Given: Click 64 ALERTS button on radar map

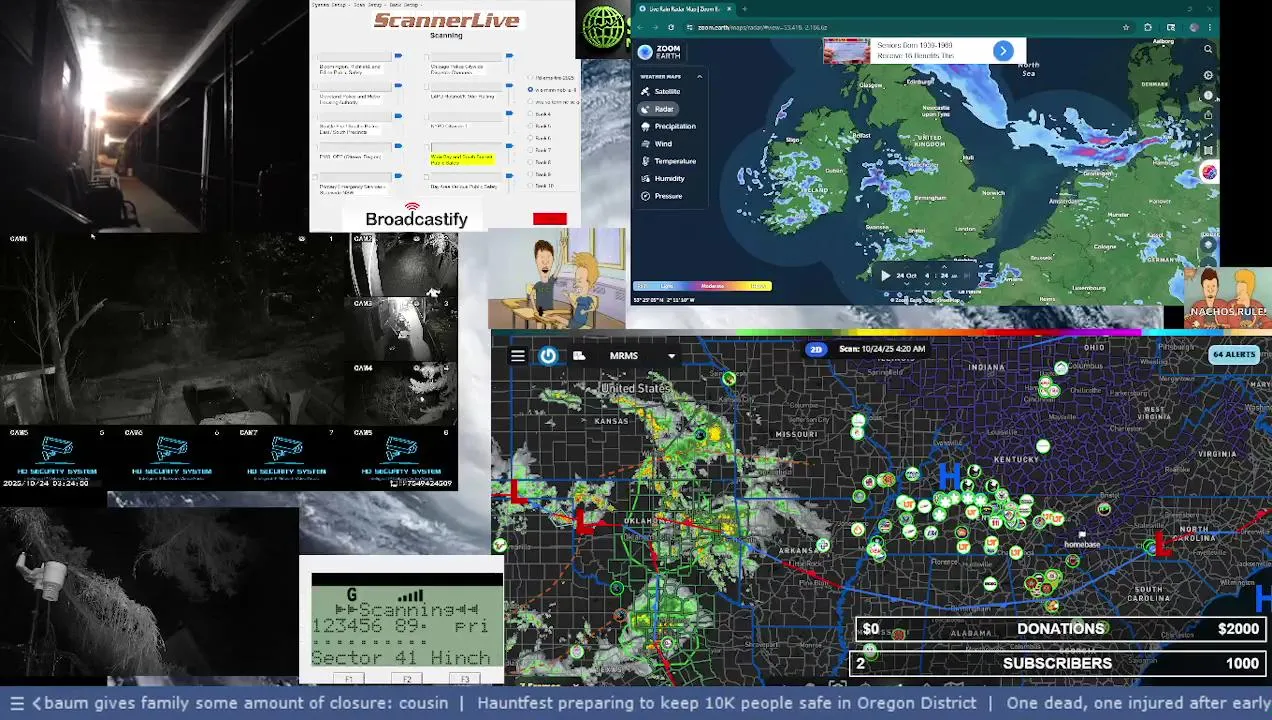Looking at the screenshot, I should [x=1234, y=354].
